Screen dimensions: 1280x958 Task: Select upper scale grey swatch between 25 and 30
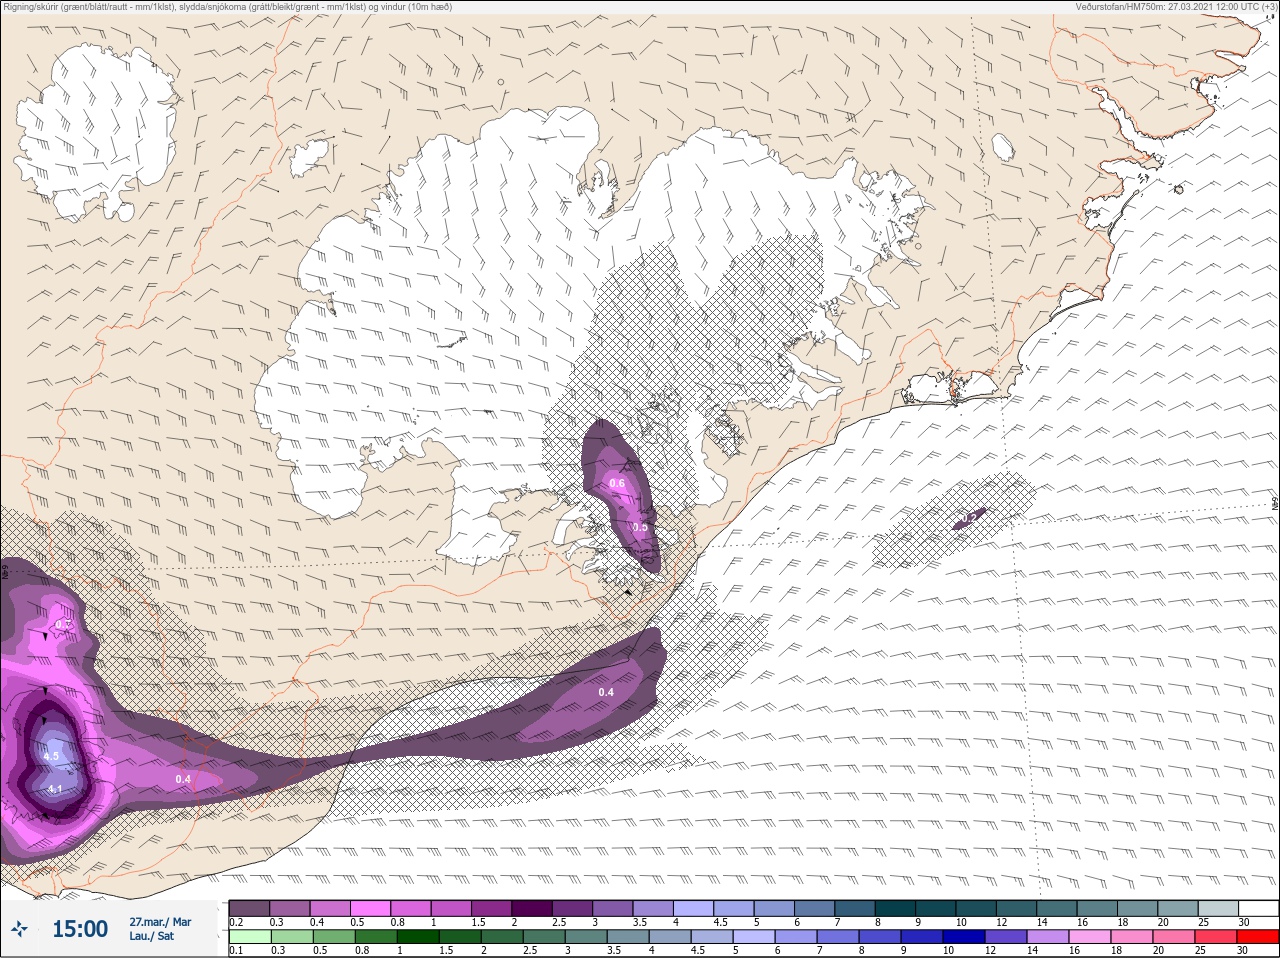tap(1219, 908)
